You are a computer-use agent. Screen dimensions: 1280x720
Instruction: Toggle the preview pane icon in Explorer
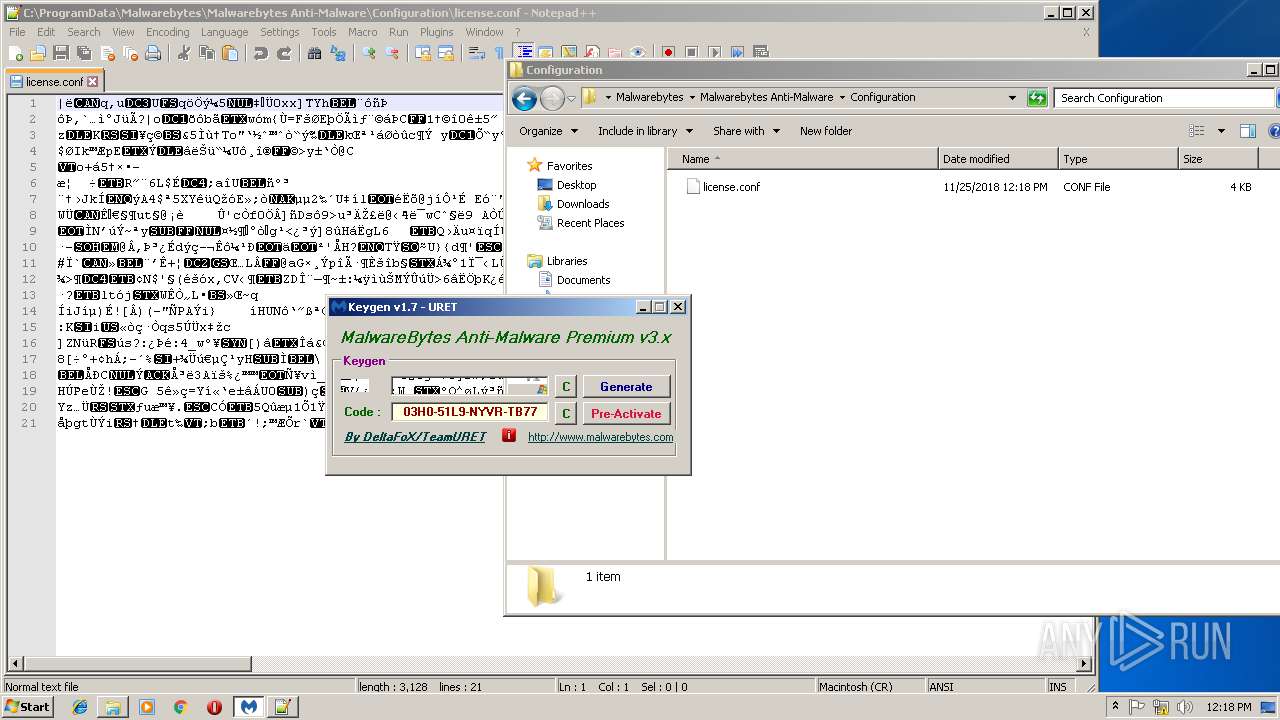(x=1247, y=131)
